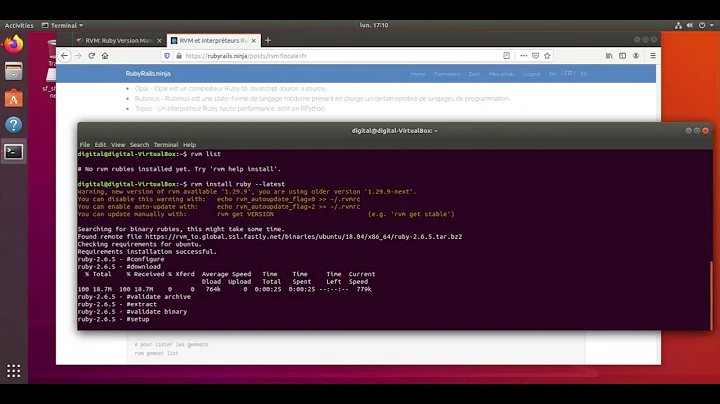Minimize the terminal window
Screen dimensions: 720x404
[688, 131]
